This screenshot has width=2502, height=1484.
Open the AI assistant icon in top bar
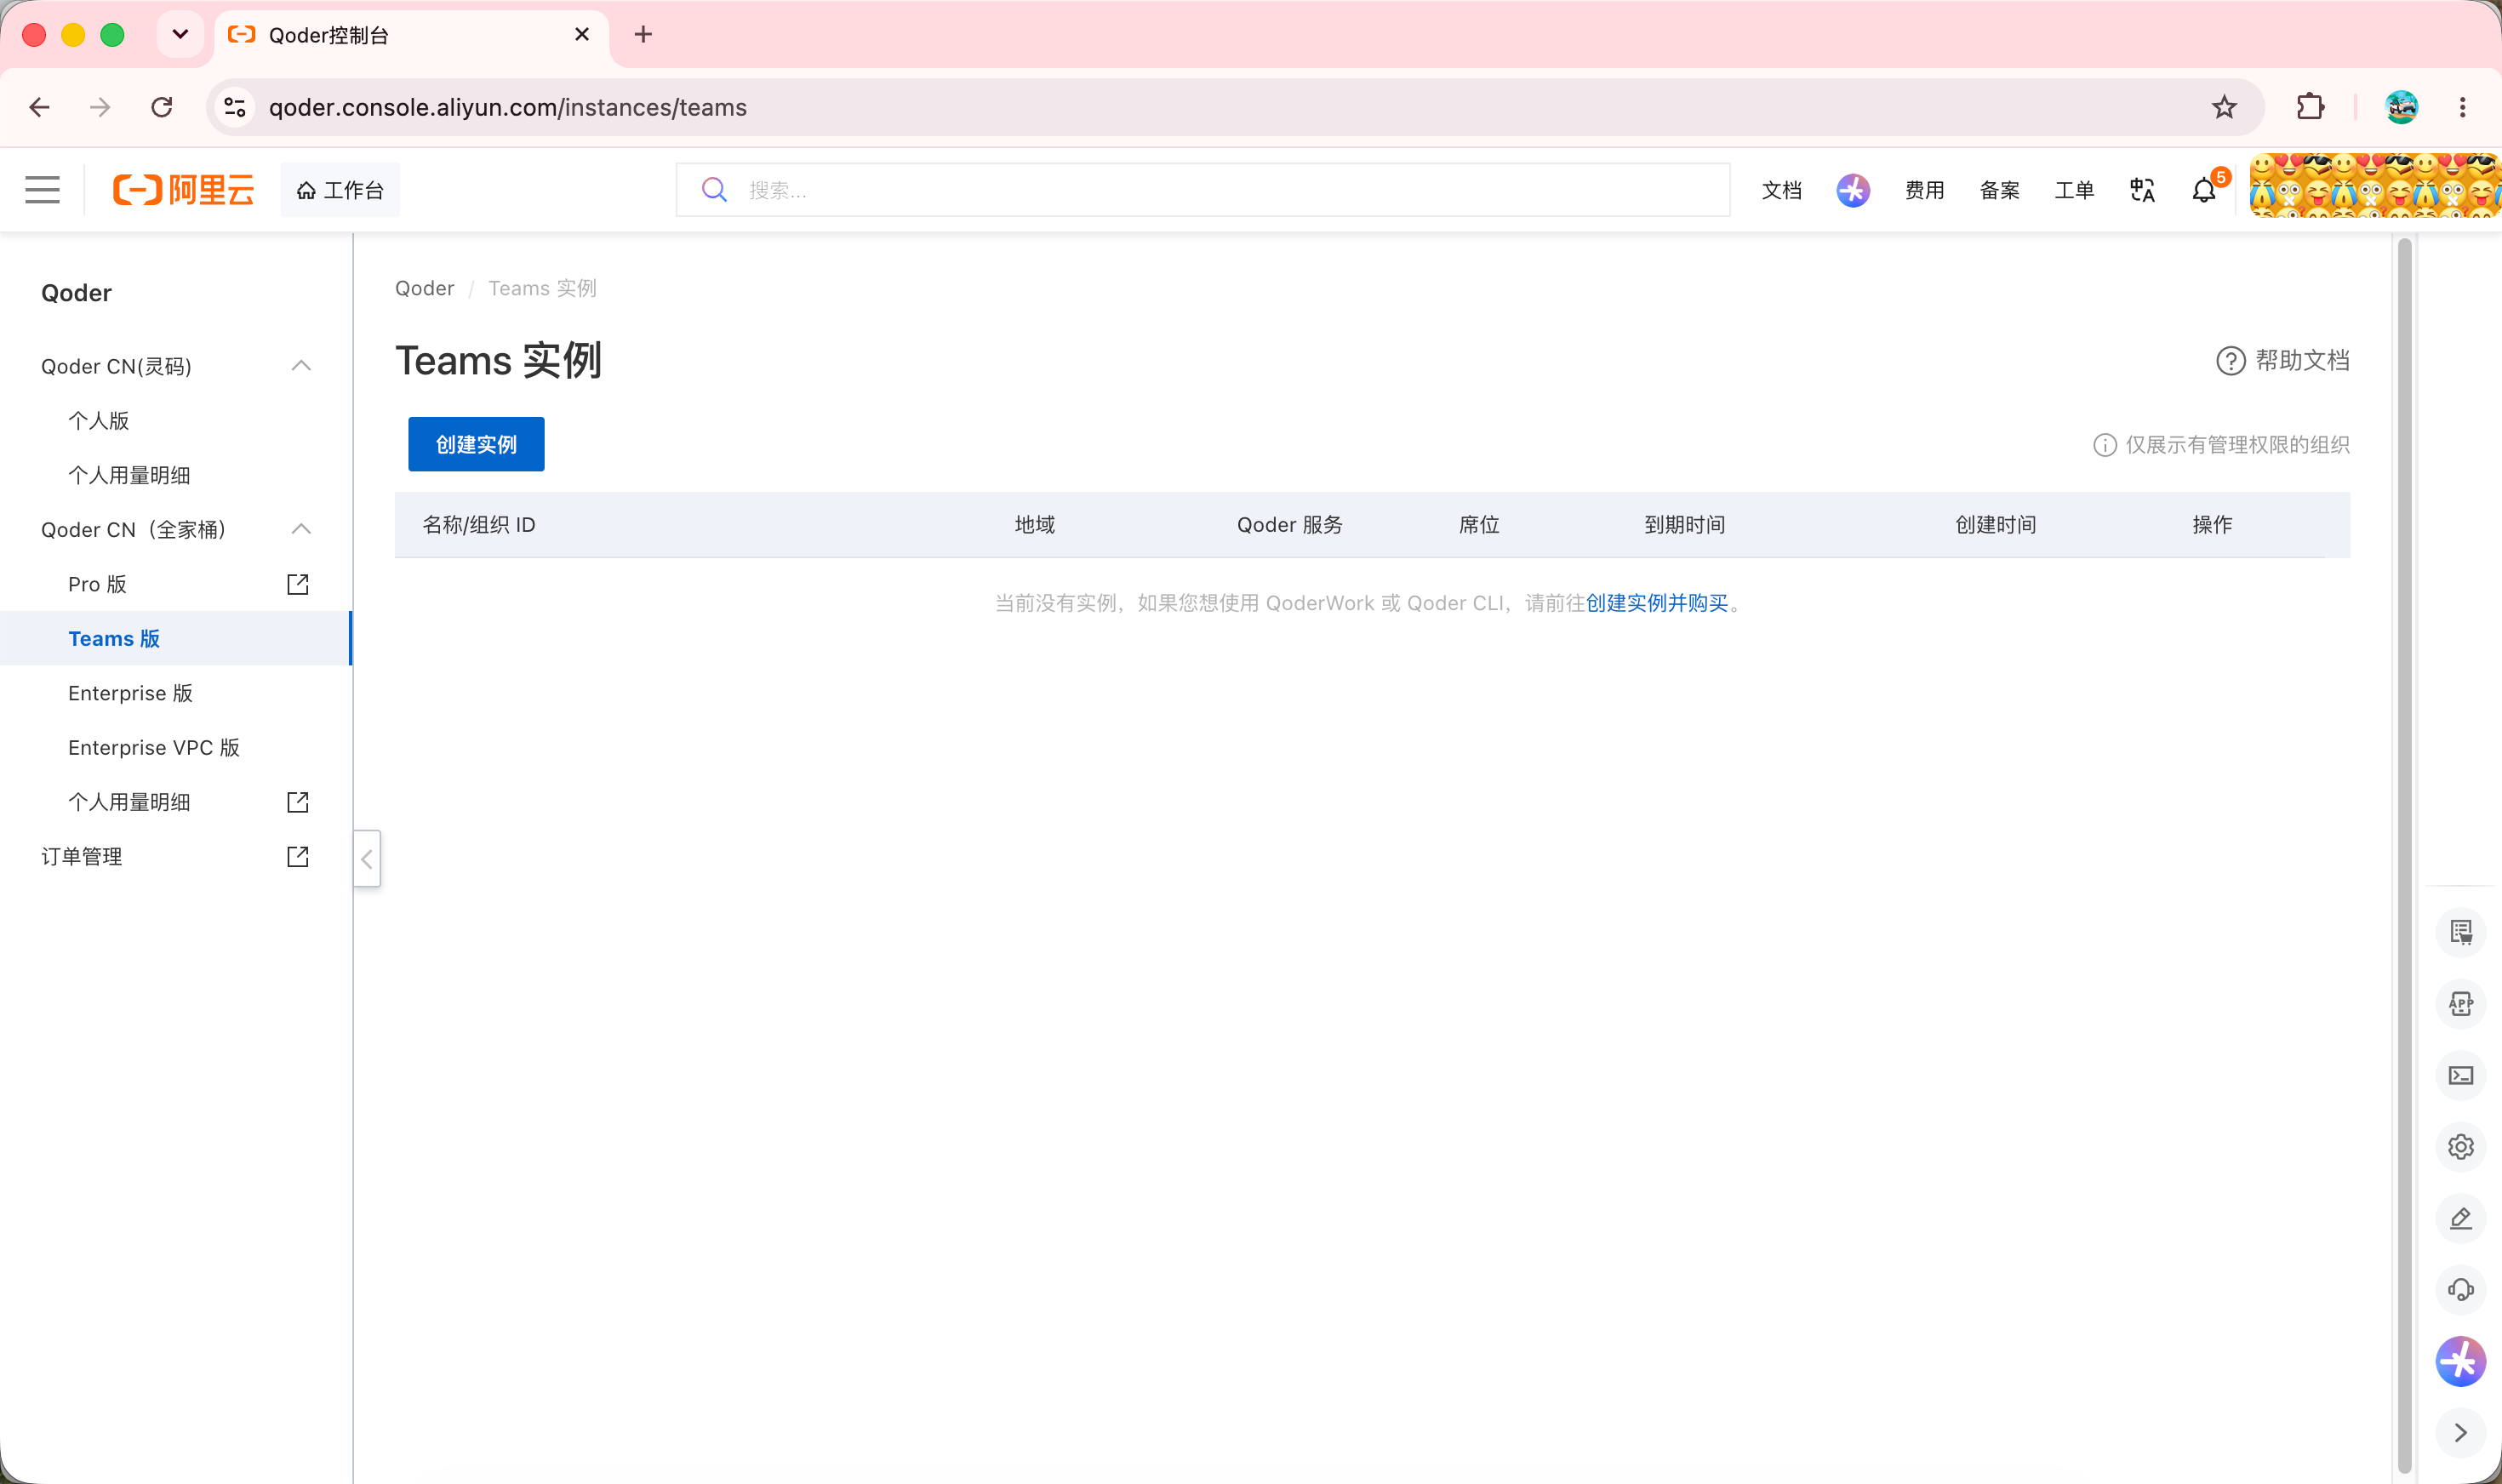click(1852, 190)
